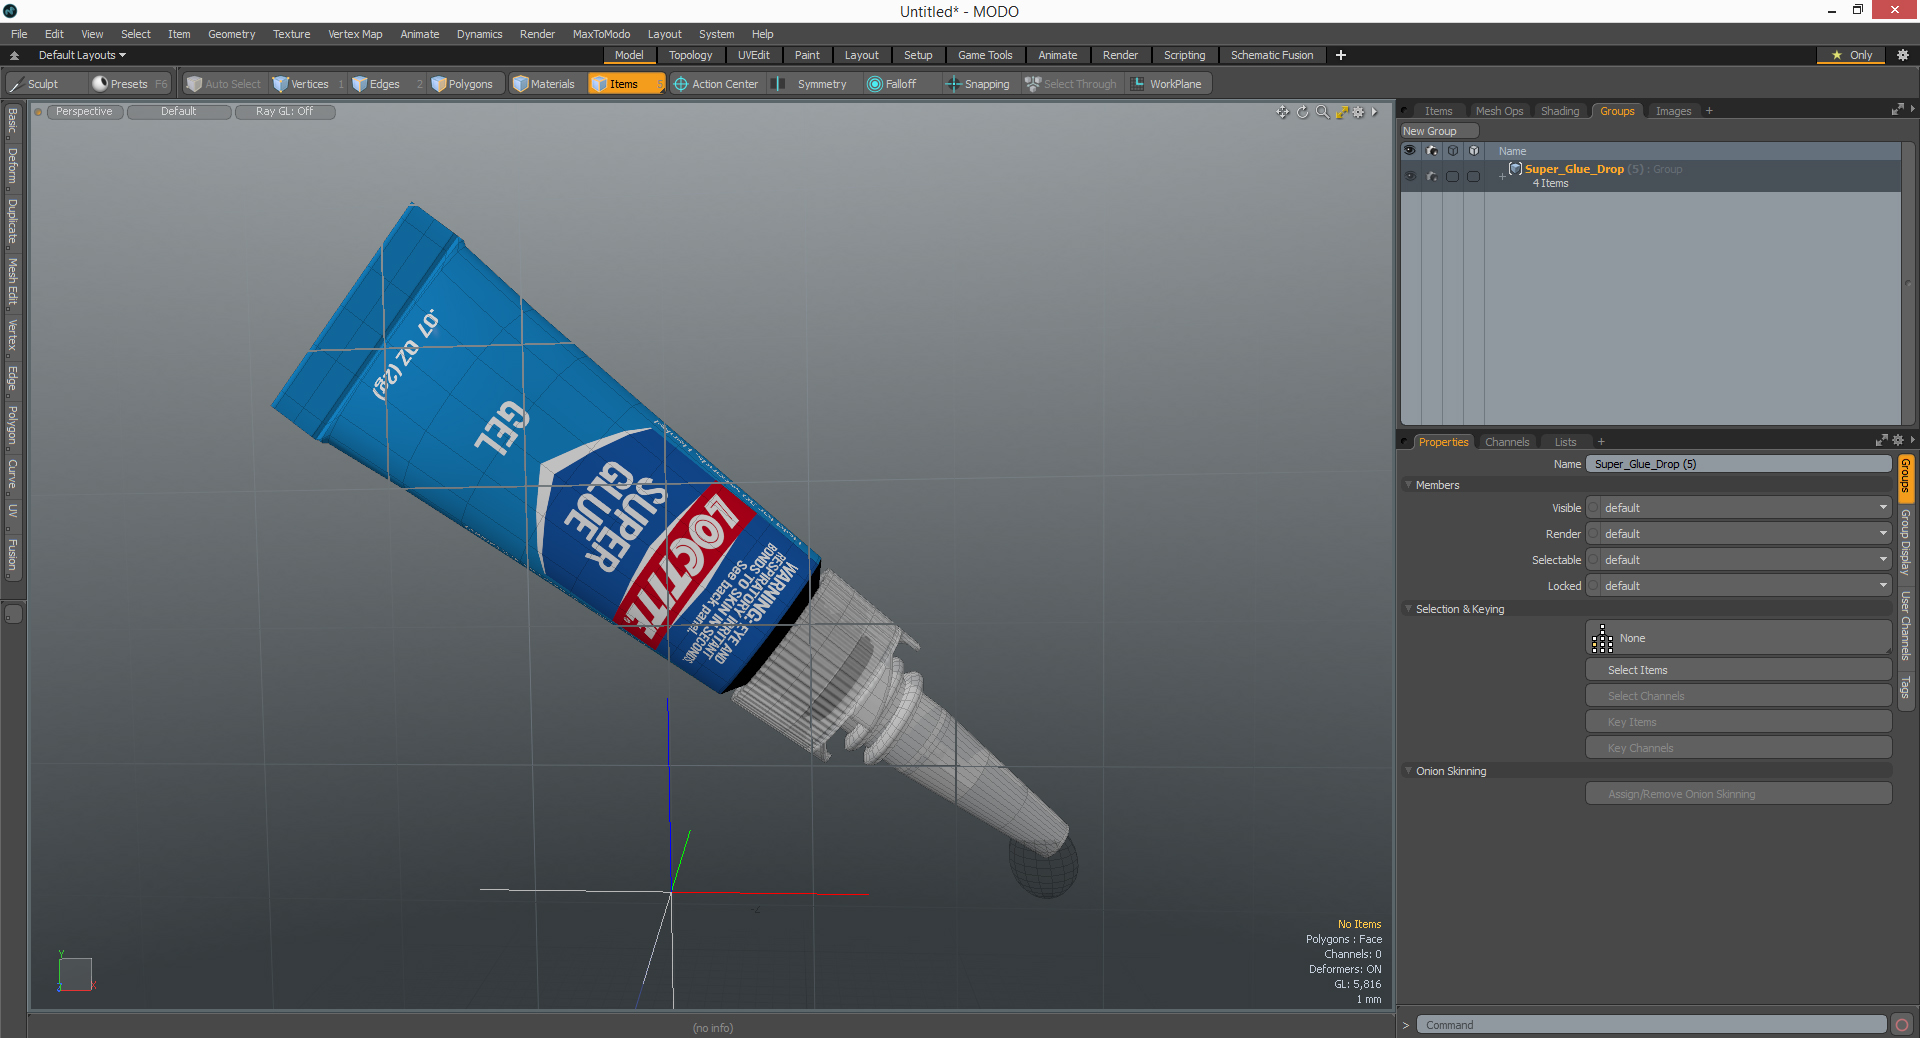Switch to Vertices selection mode
1920x1038 pixels.
pyautogui.click(x=301, y=84)
